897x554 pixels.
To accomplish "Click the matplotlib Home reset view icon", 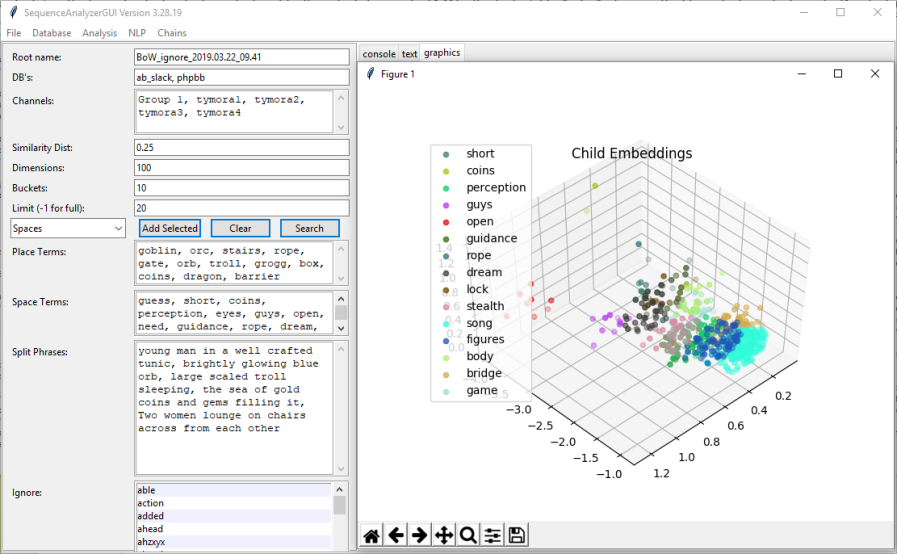I will tap(371, 536).
